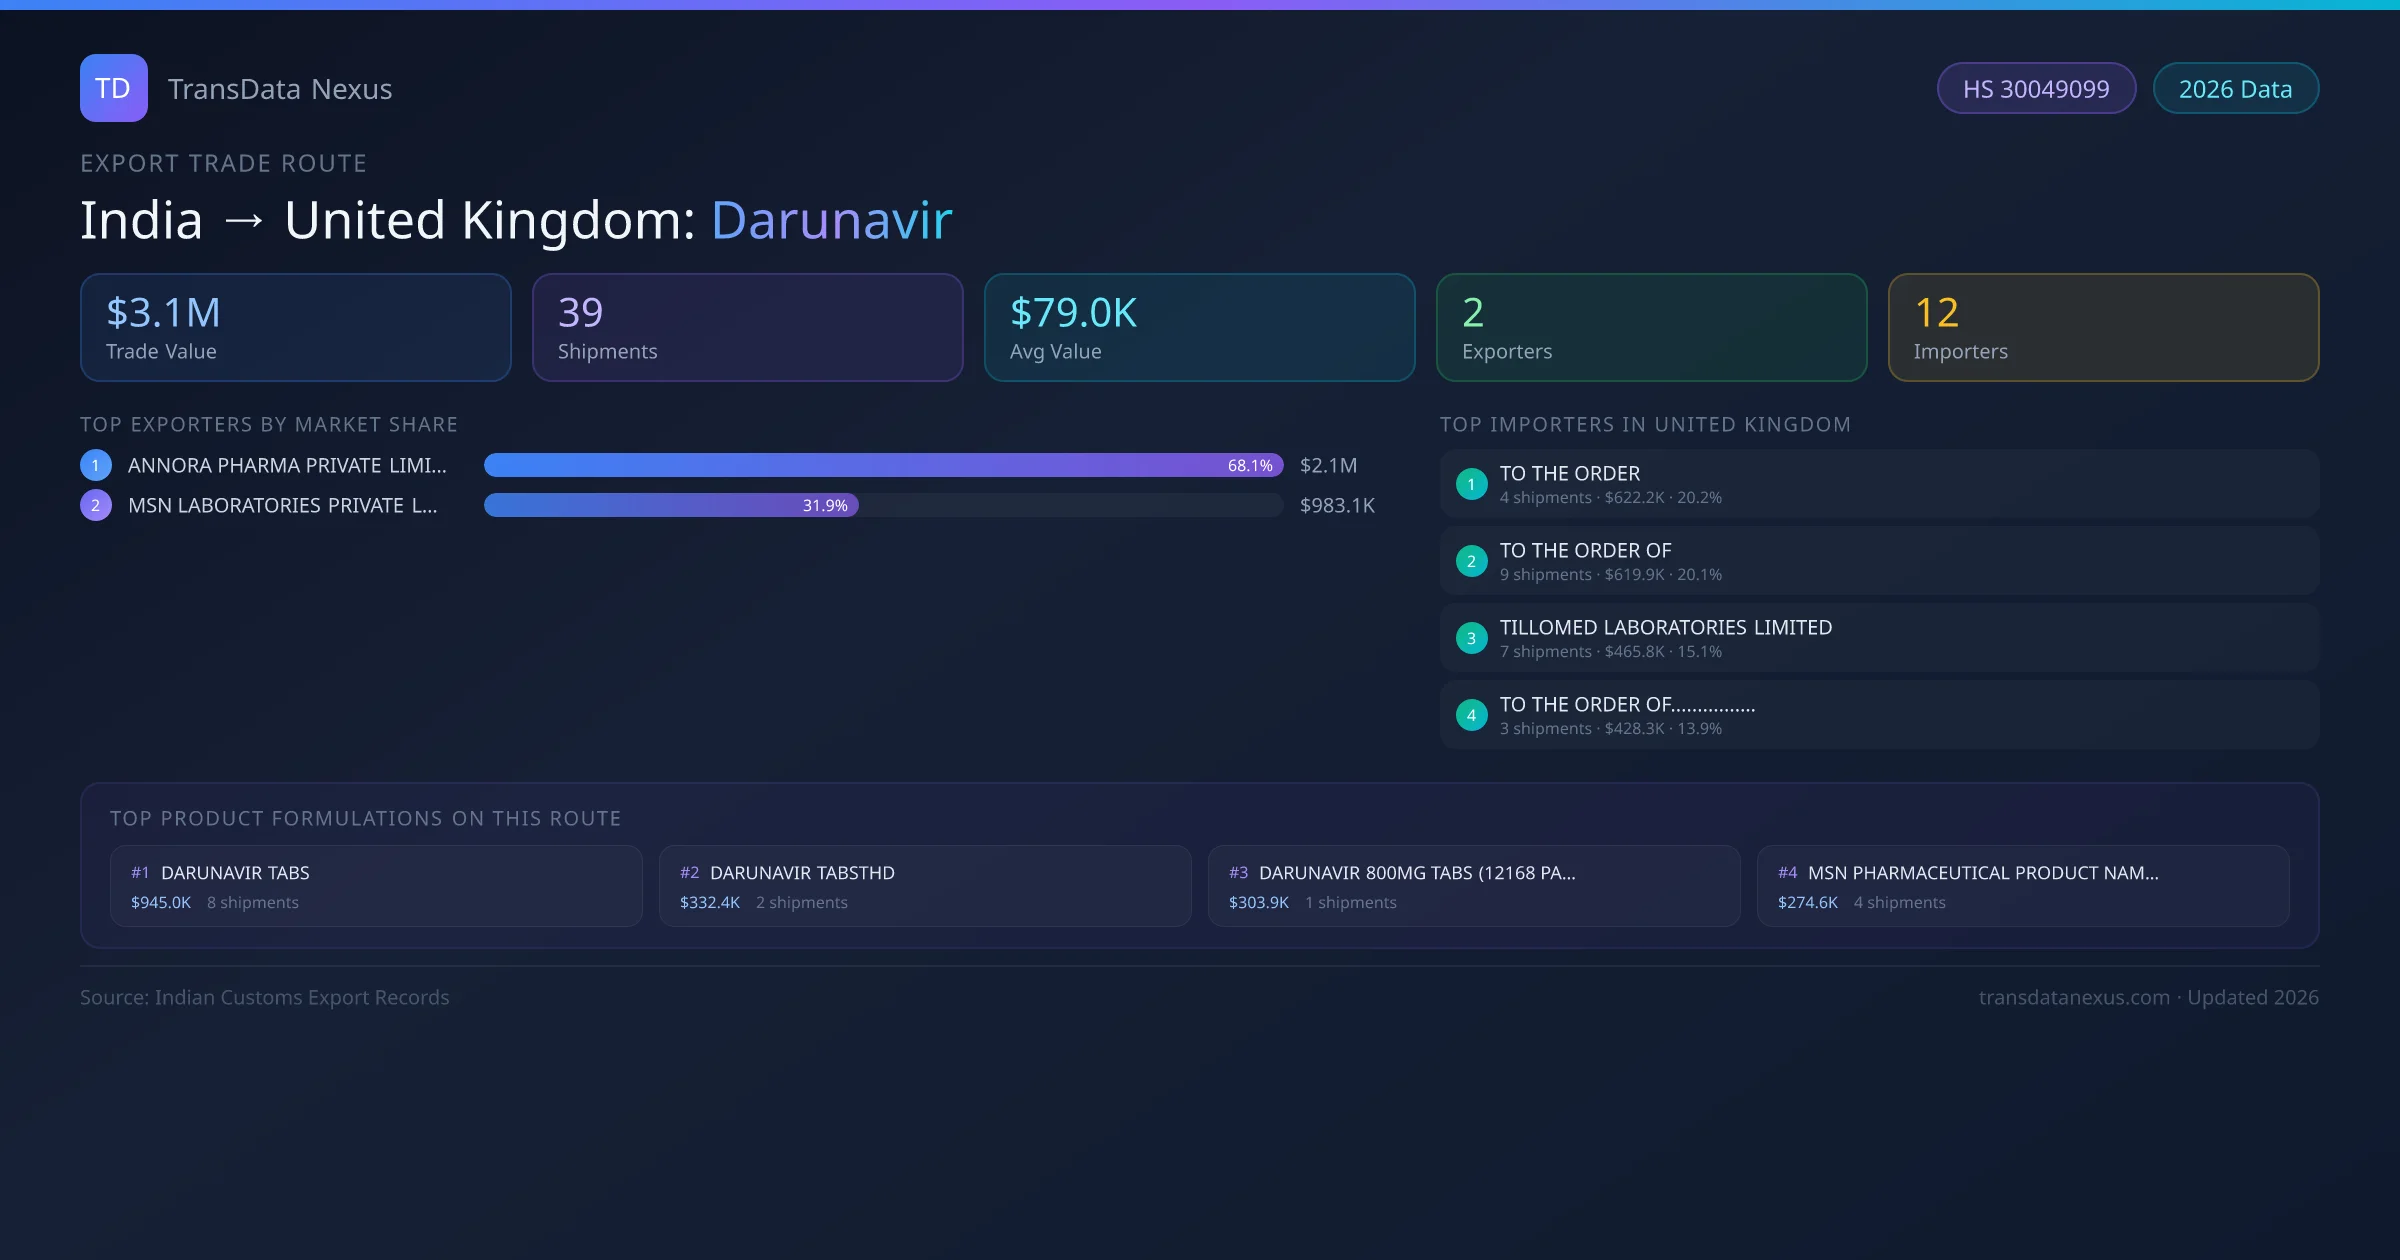Open the $79.0K Avg Value card
2400x1260 pixels.
[x=1199, y=328]
